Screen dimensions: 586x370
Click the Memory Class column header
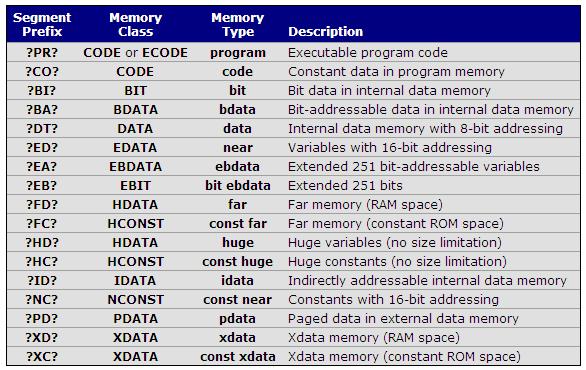(135, 25)
